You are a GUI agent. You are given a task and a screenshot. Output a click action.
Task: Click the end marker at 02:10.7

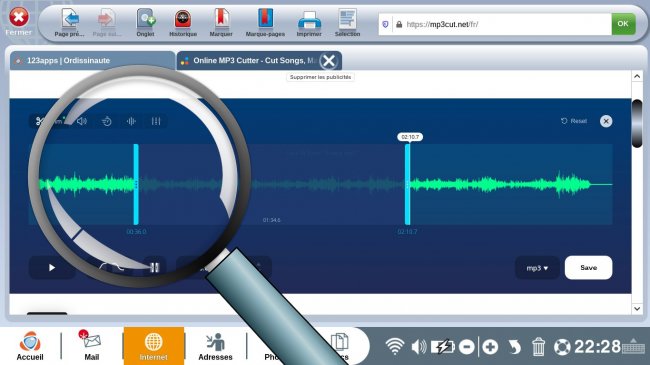pos(407,184)
